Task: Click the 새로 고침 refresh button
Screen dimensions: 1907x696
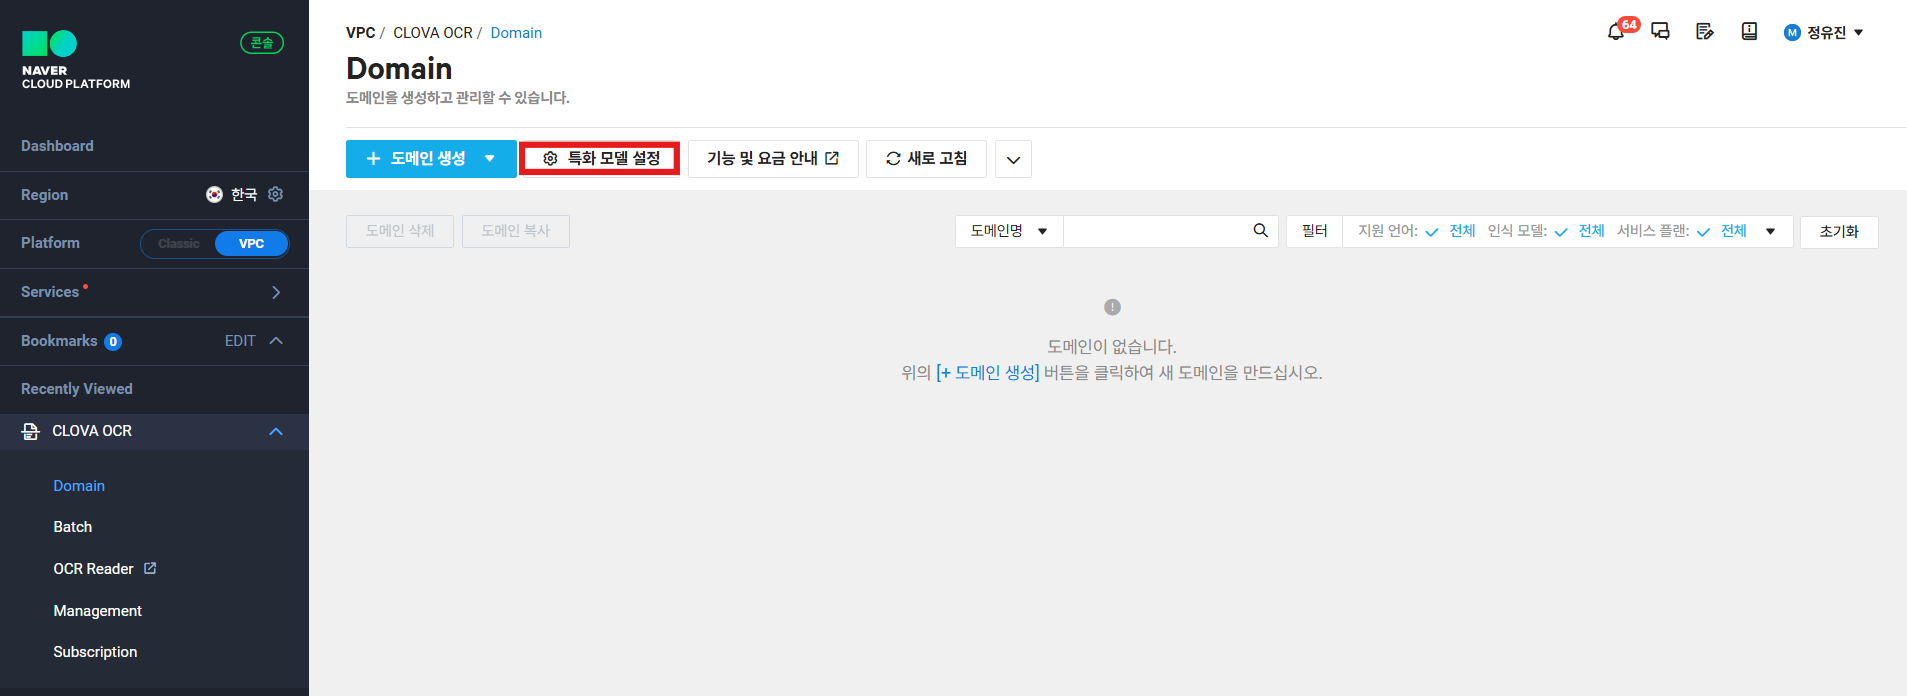Action: [x=926, y=158]
